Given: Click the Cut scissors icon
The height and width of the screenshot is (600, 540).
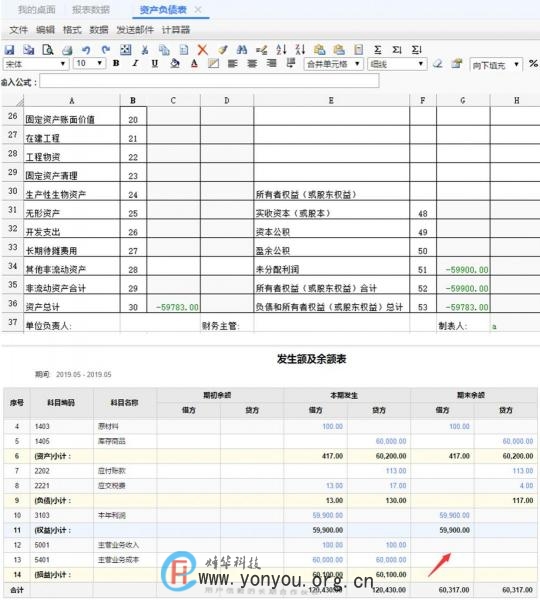Looking at the screenshot, I should (145, 50).
